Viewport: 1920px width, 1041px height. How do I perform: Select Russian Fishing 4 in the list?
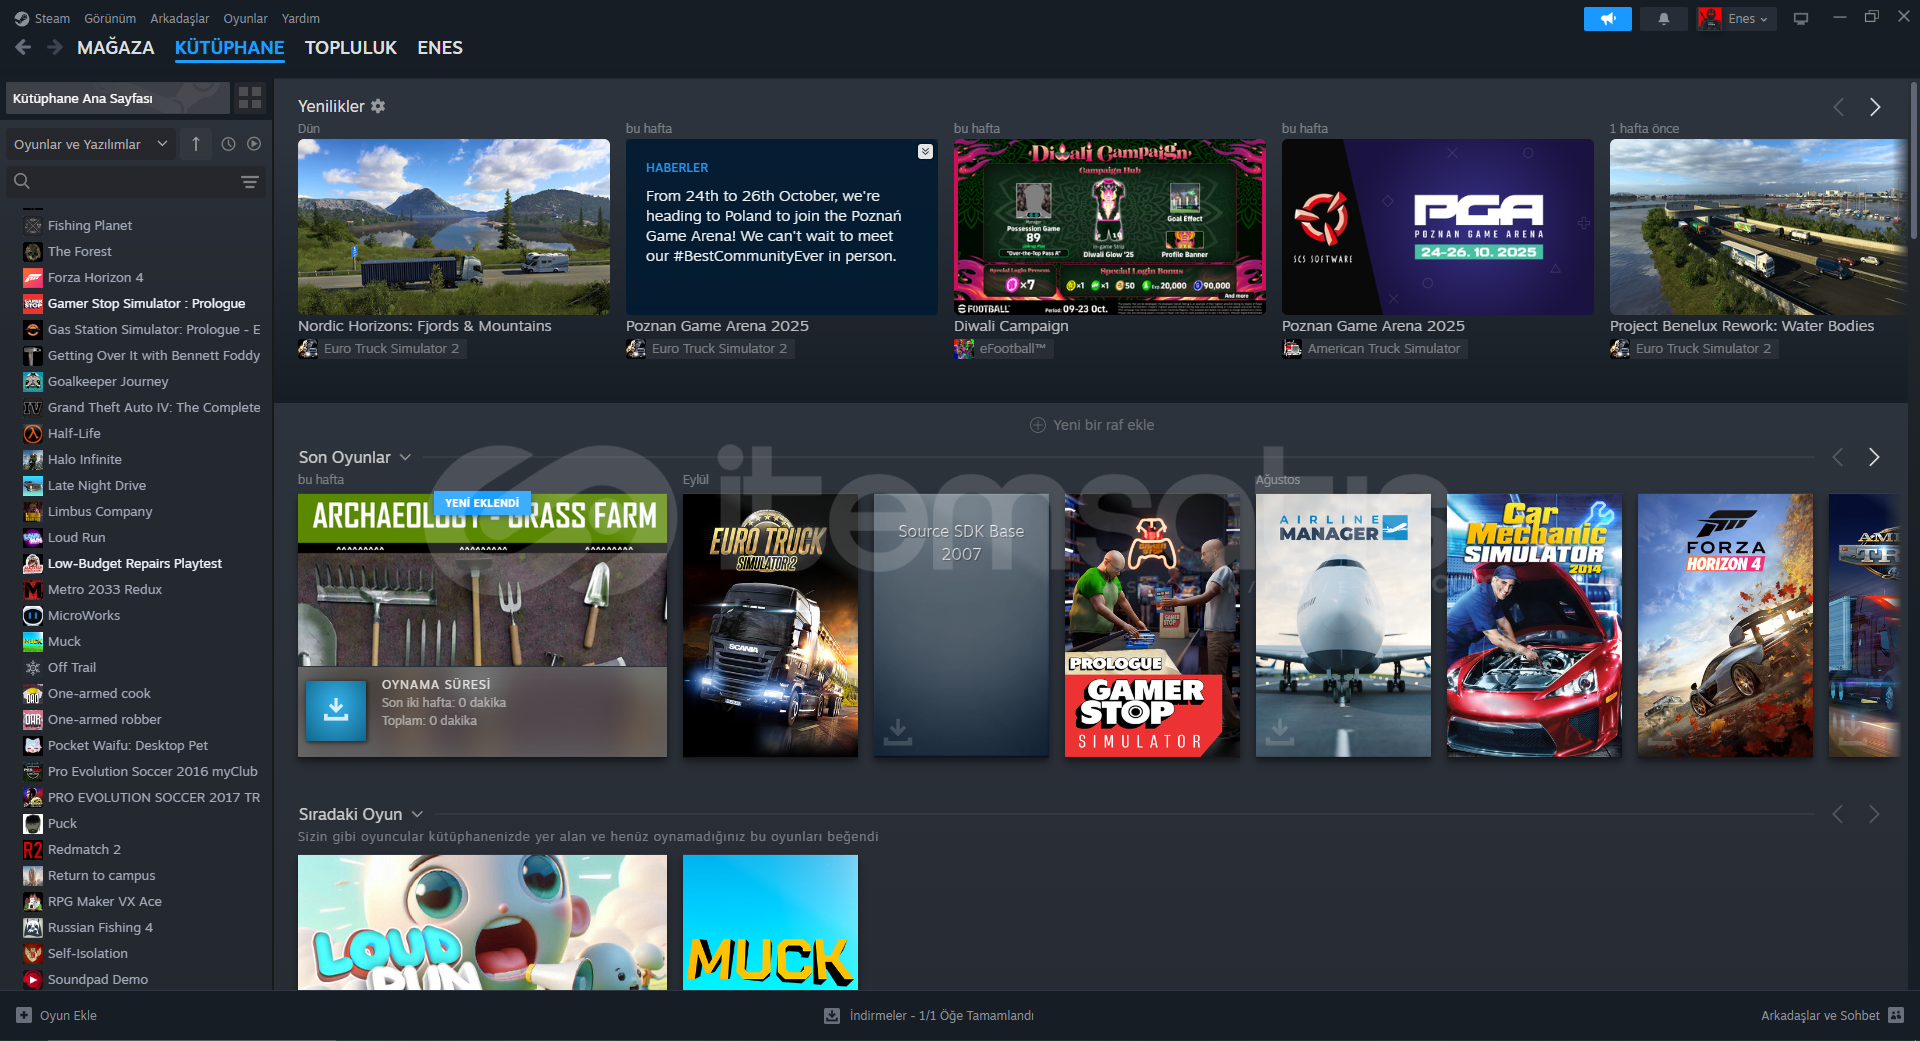100,927
